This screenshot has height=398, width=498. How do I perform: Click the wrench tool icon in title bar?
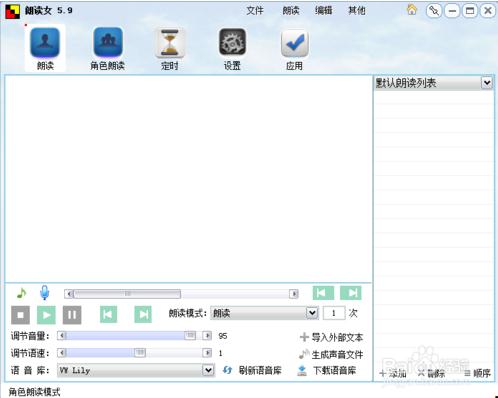click(x=434, y=11)
